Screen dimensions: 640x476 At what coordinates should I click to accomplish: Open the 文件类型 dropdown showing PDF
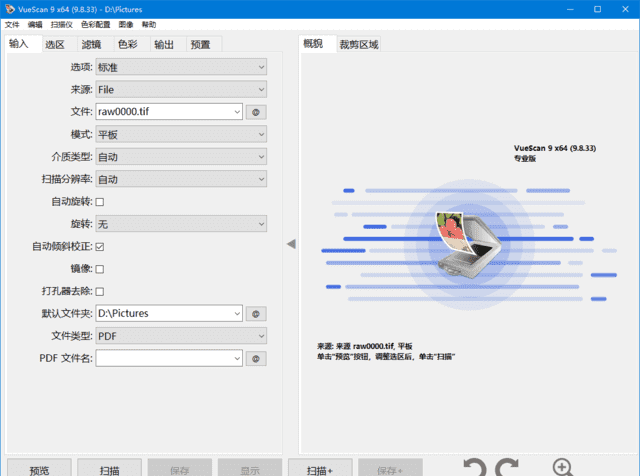(181, 336)
